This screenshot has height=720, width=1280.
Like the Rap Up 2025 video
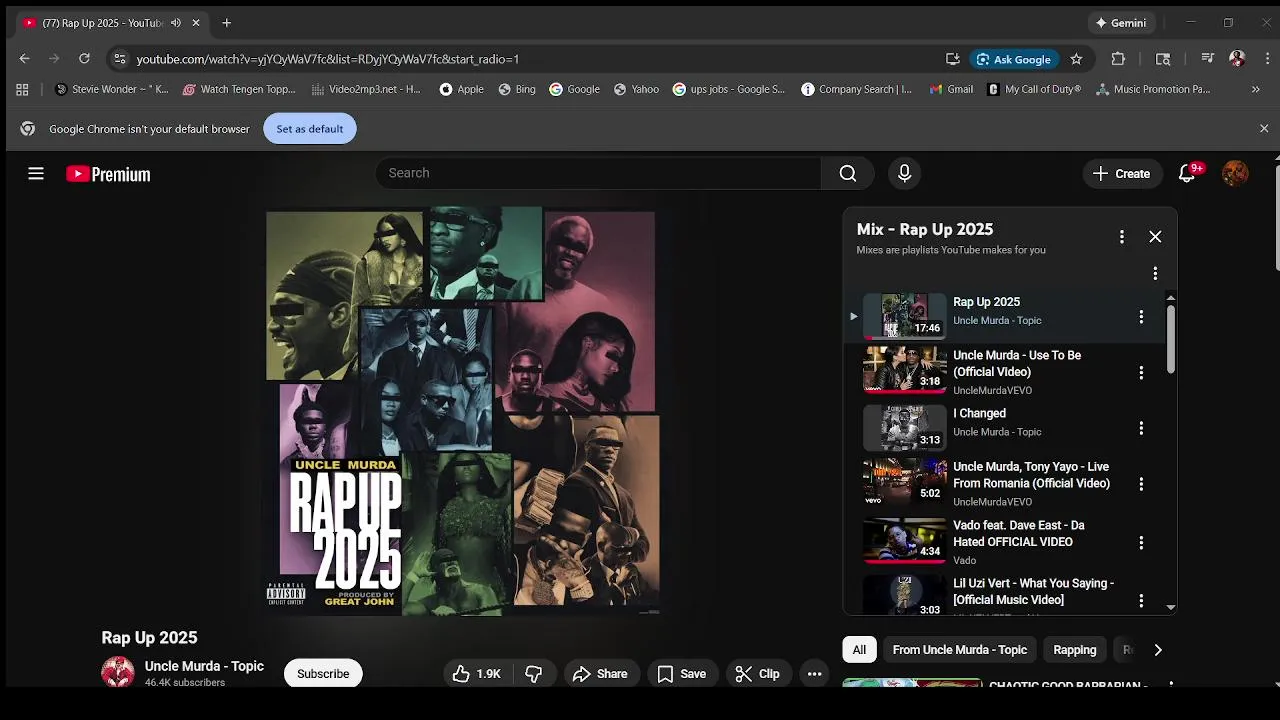(476, 674)
